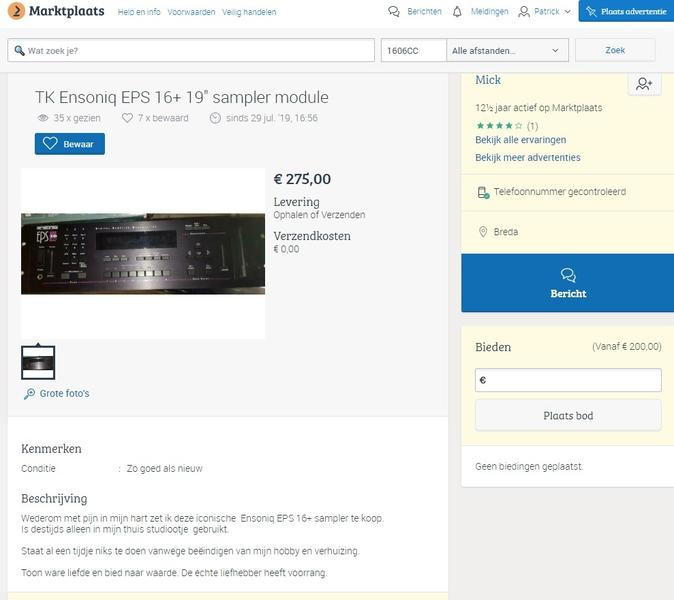Image resolution: width=674 pixels, height=600 pixels.
Task: Open seller name Mick
Action: tap(488, 80)
